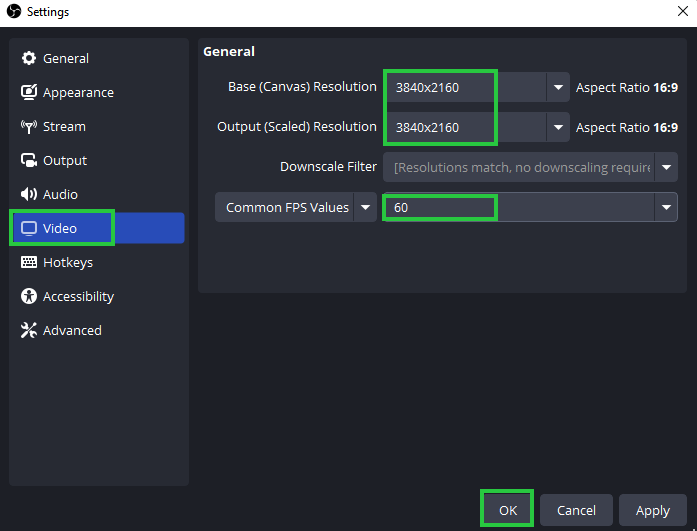
Task: Expand the Output (Scaled) Resolution dropdown arrow
Action: click(x=558, y=128)
